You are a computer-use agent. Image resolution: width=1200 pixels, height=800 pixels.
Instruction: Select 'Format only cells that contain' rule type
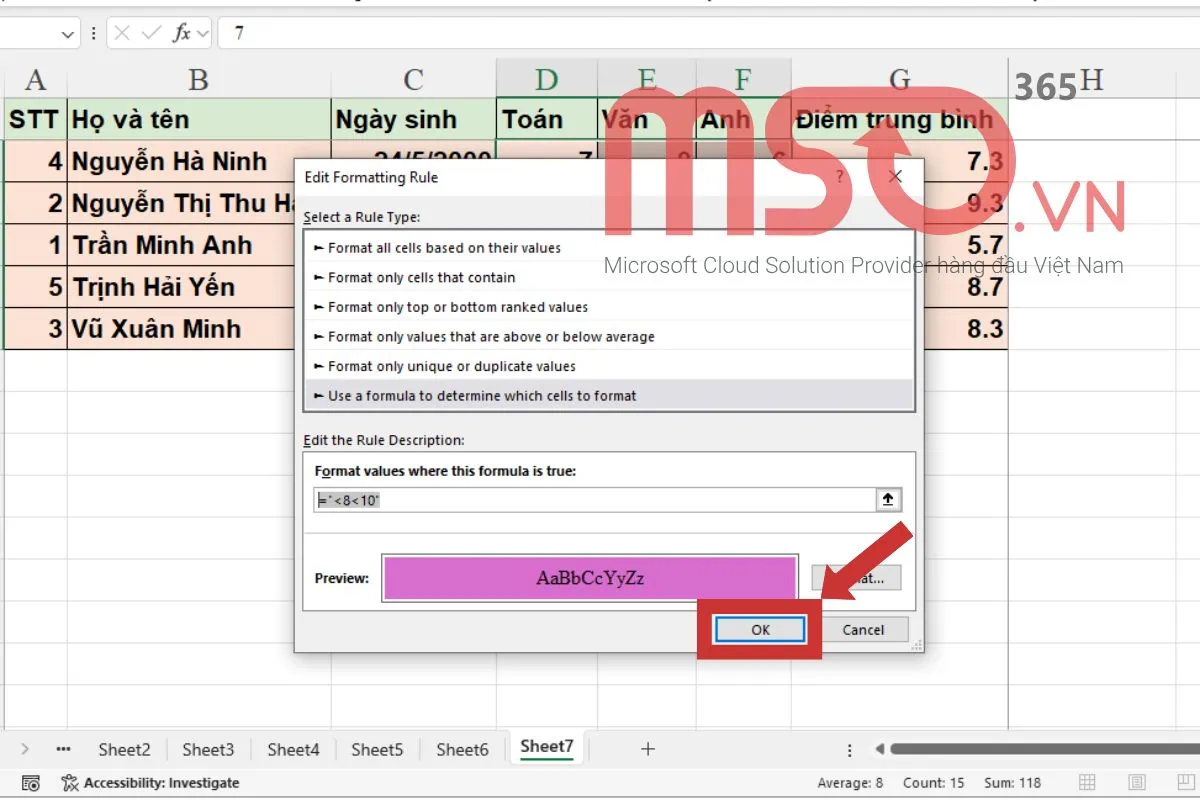(422, 277)
